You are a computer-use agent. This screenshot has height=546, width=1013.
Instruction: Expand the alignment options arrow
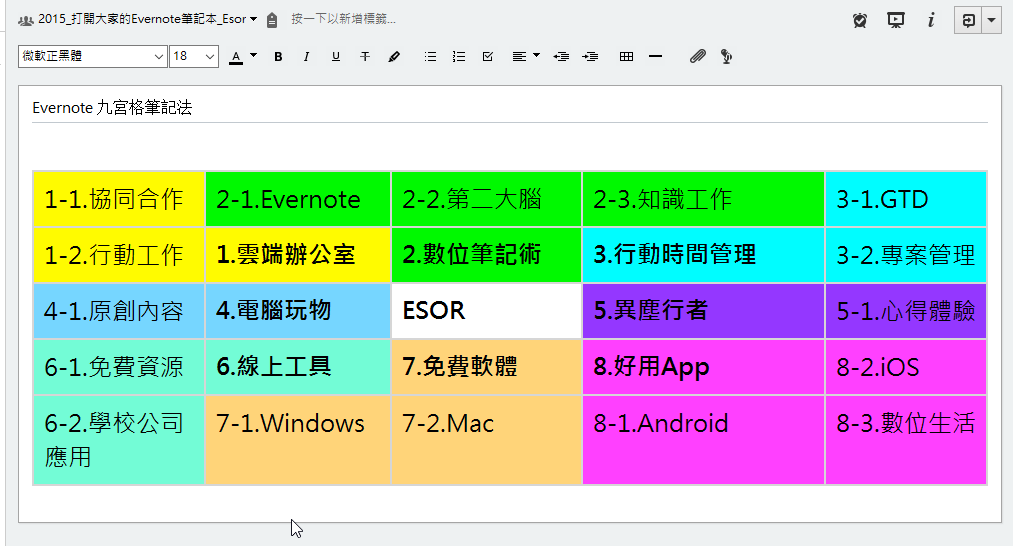tap(536, 56)
